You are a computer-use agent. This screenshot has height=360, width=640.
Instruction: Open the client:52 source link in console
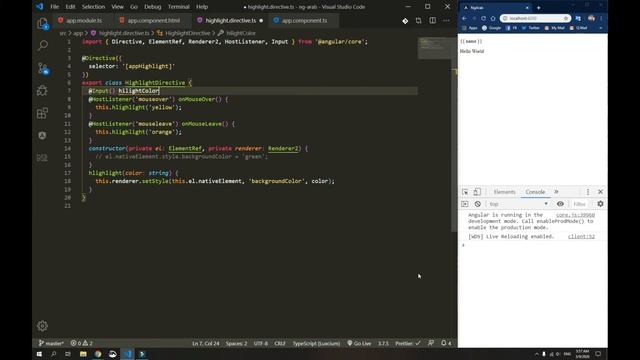point(581,237)
